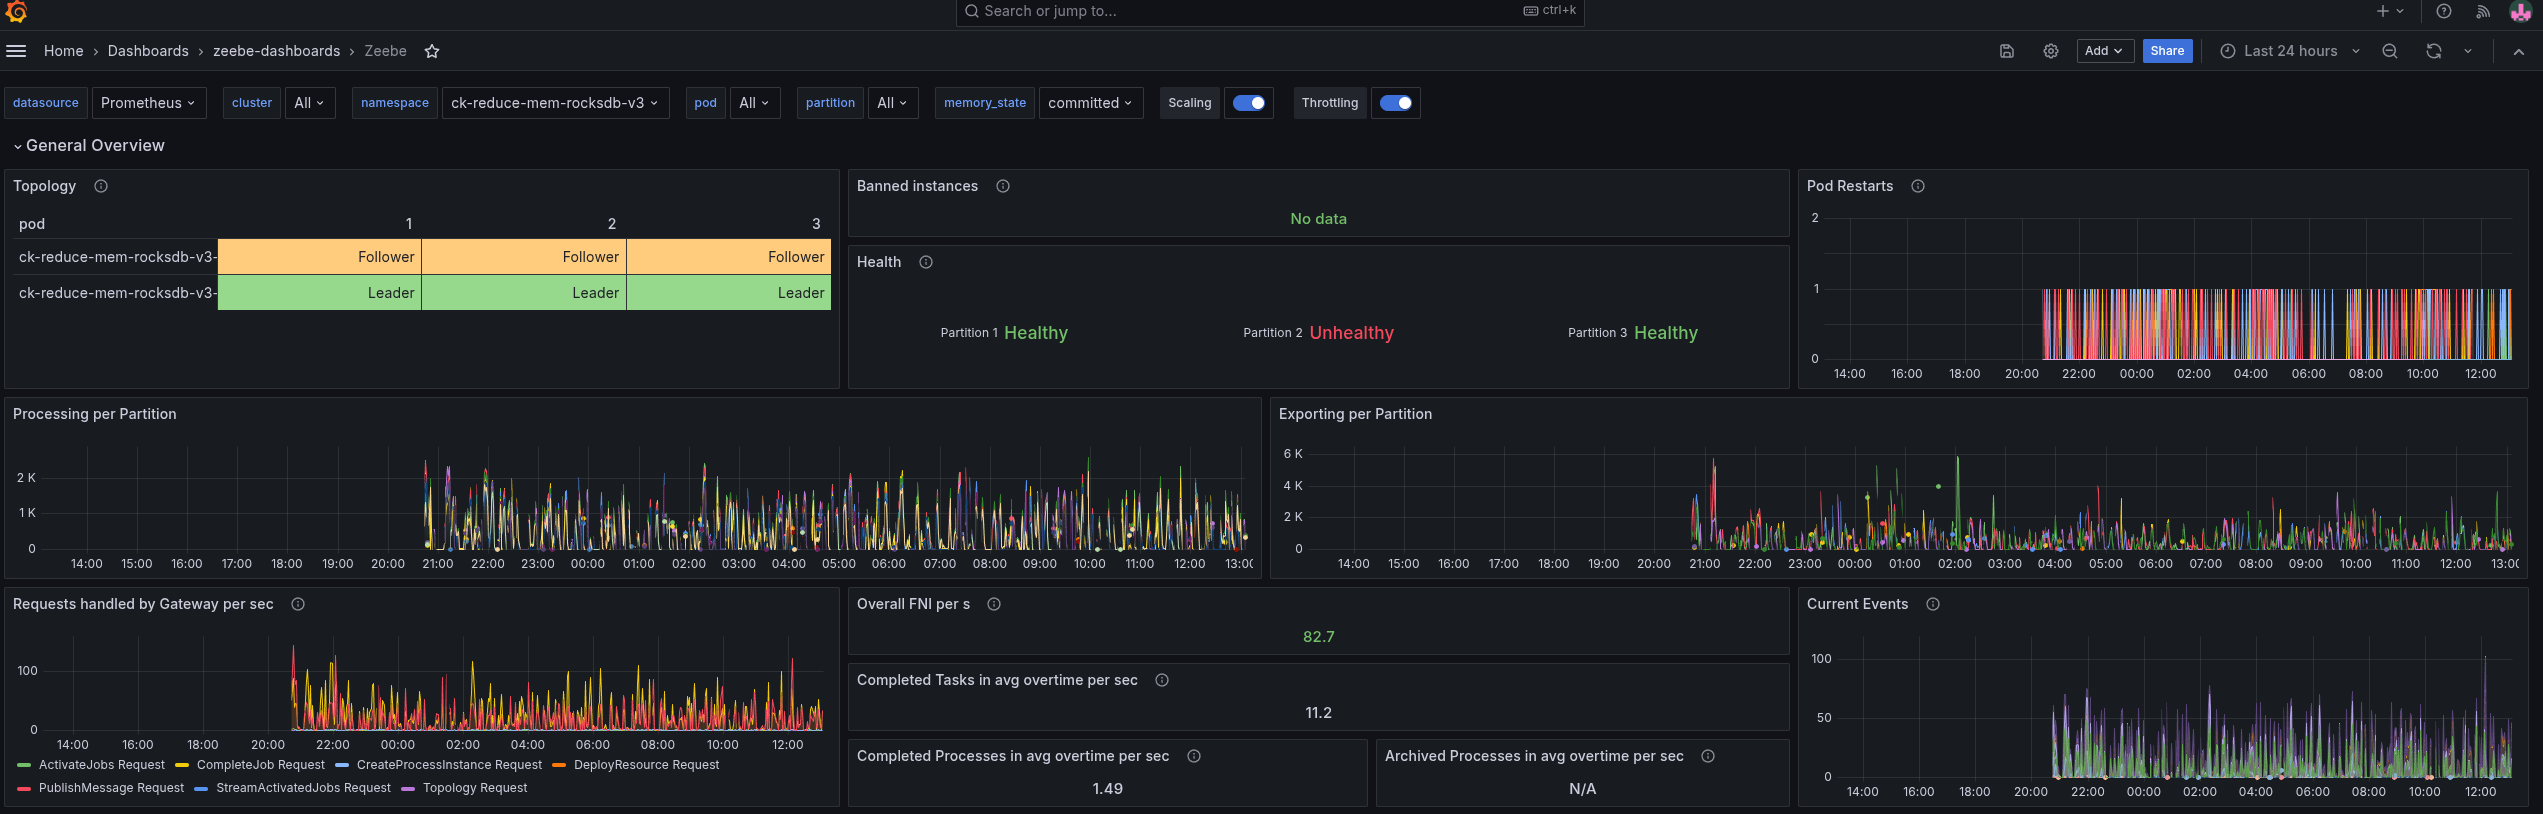Open the refresh interval dropdown arrow
Image resolution: width=2543 pixels, height=814 pixels.
[2467, 51]
